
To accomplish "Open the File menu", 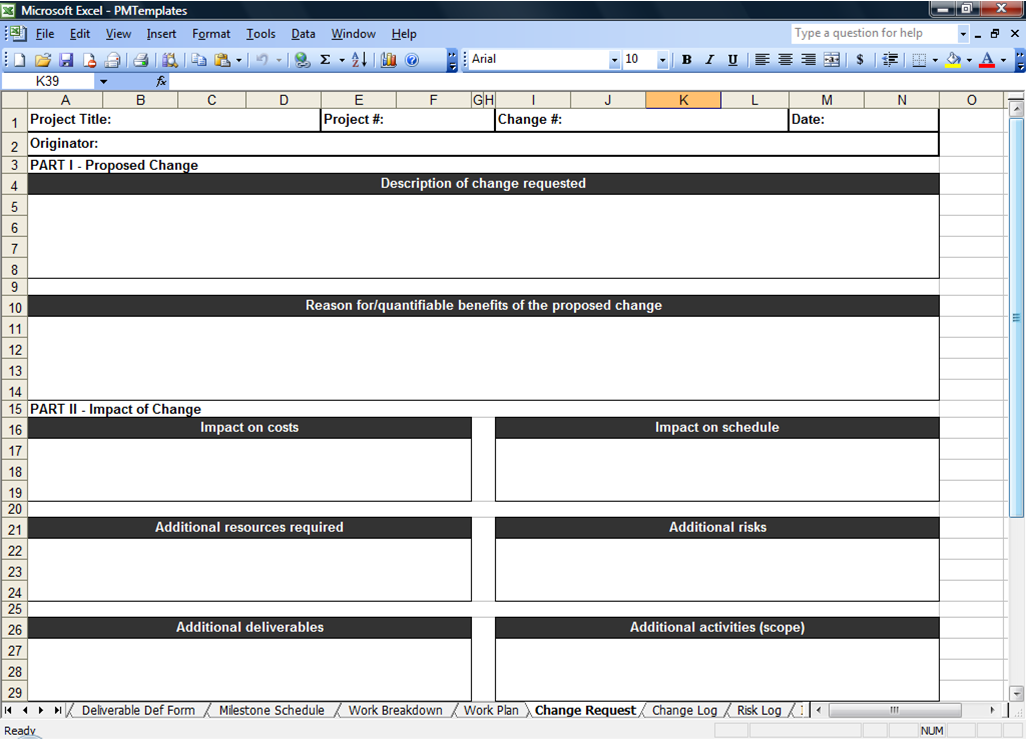I will coord(44,34).
